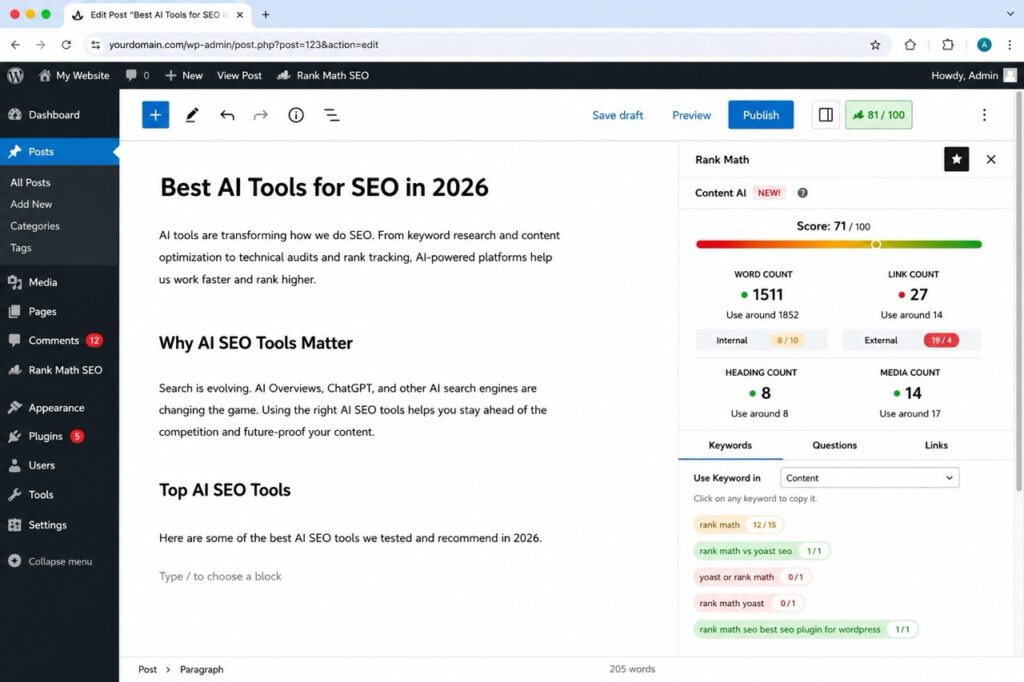Copy 'rank math vs yoast seo' keyword
1024x682 pixels.
click(761, 551)
